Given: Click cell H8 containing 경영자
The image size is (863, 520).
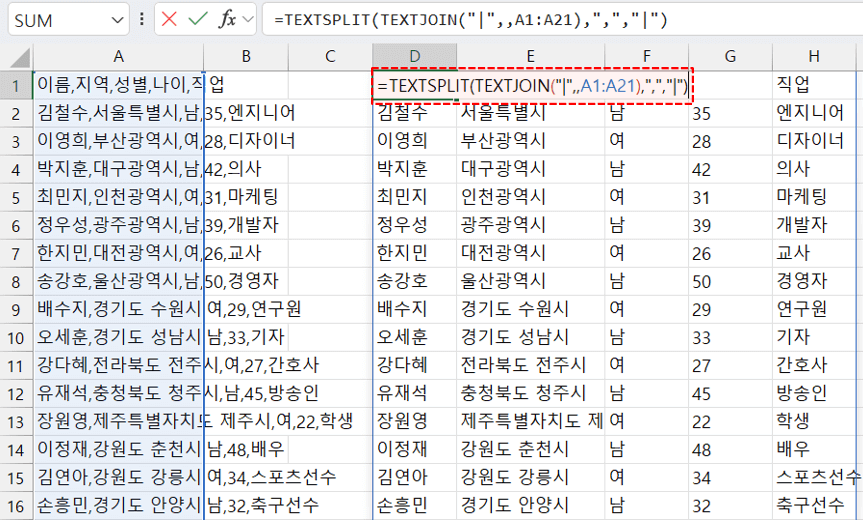Looking at the screenshot, I should point(814,282).
